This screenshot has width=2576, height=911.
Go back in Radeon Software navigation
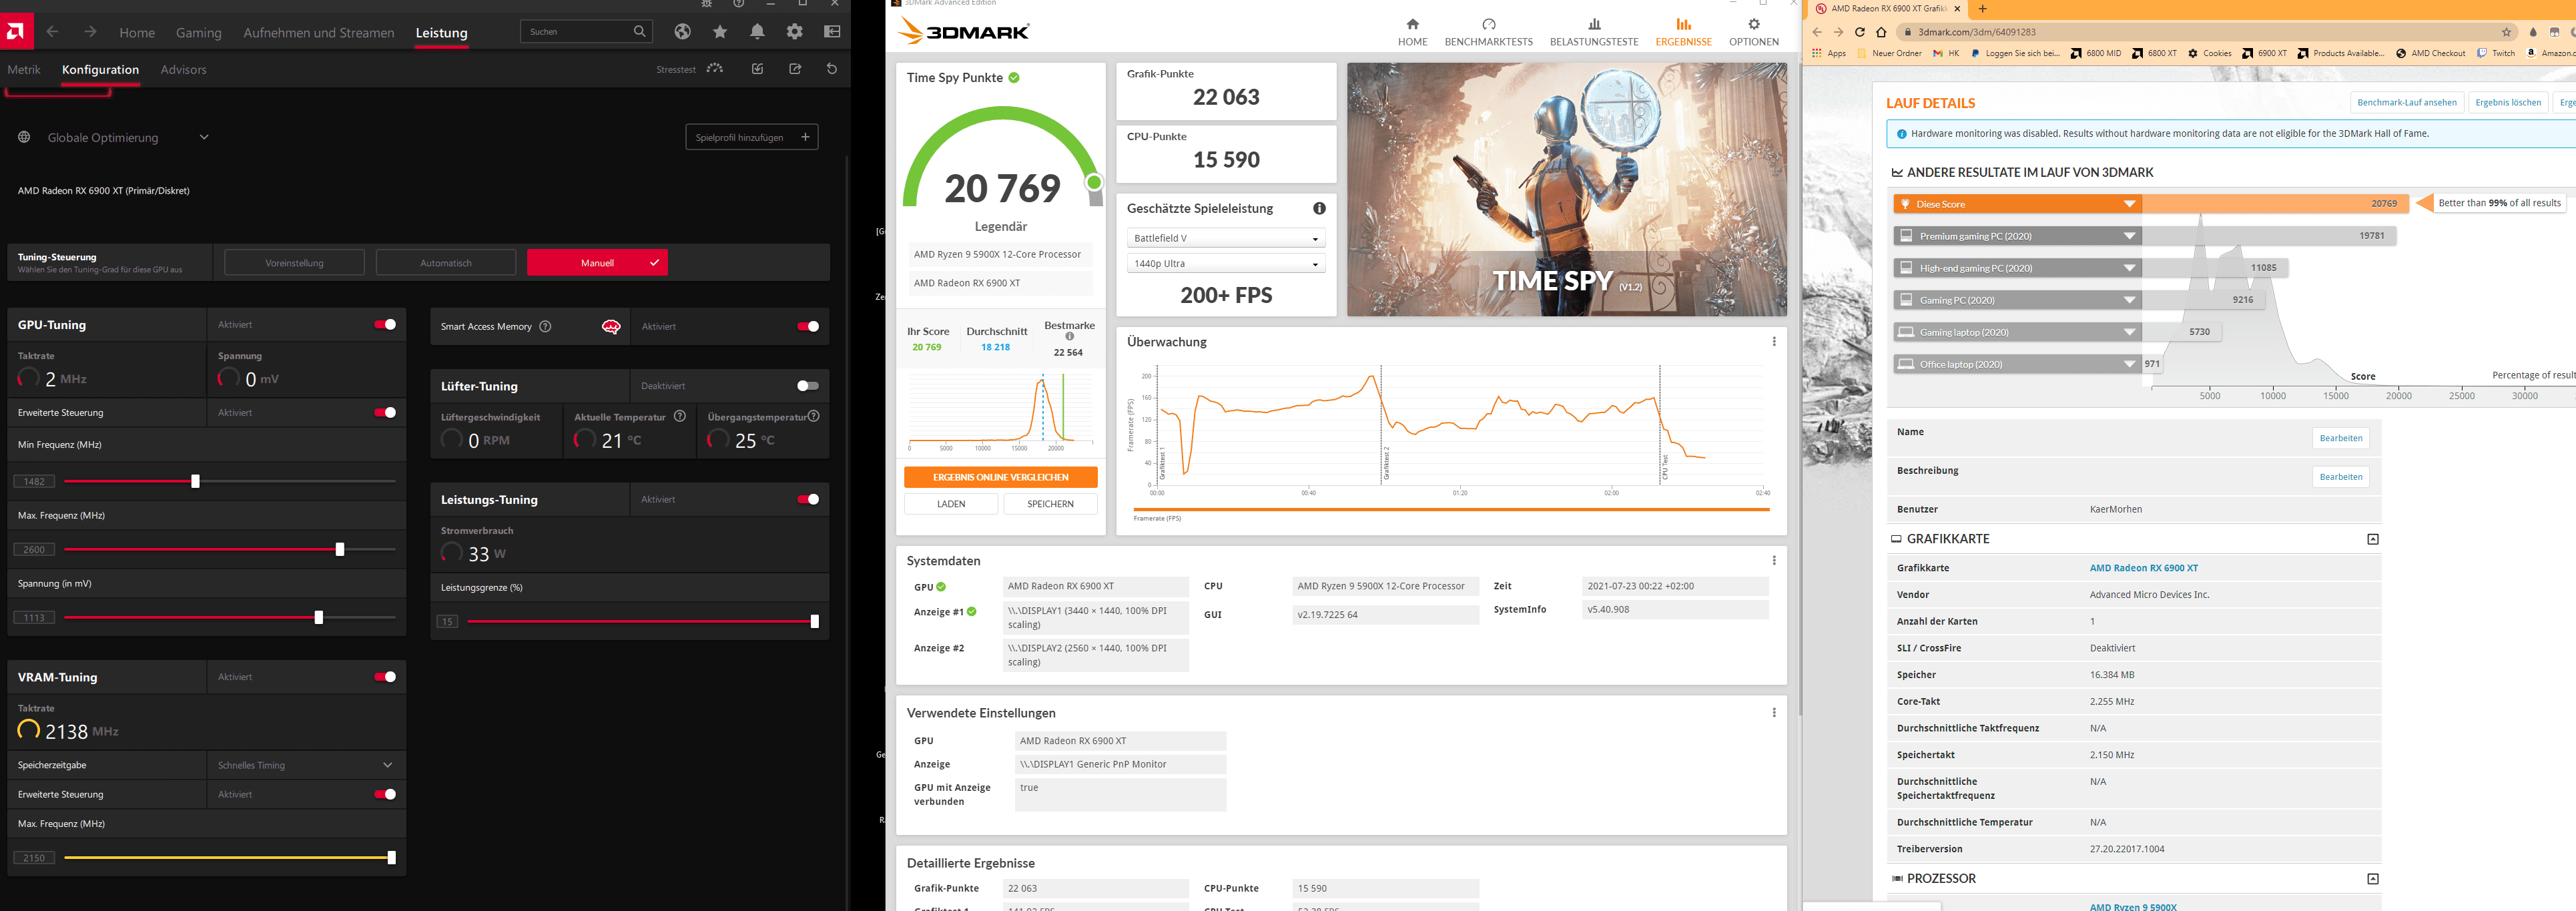click(53, 32)
